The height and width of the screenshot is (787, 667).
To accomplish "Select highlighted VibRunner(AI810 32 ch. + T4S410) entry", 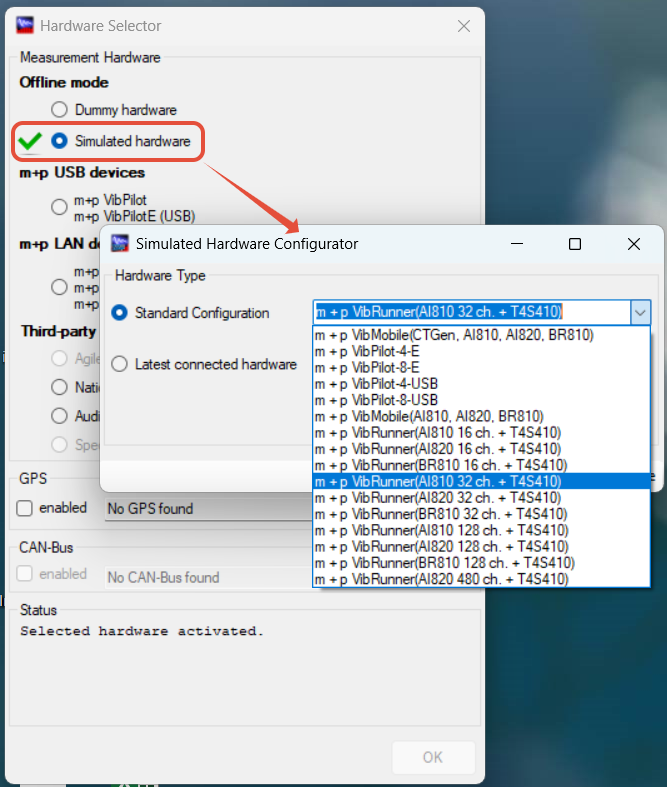I will pos(481,481).
